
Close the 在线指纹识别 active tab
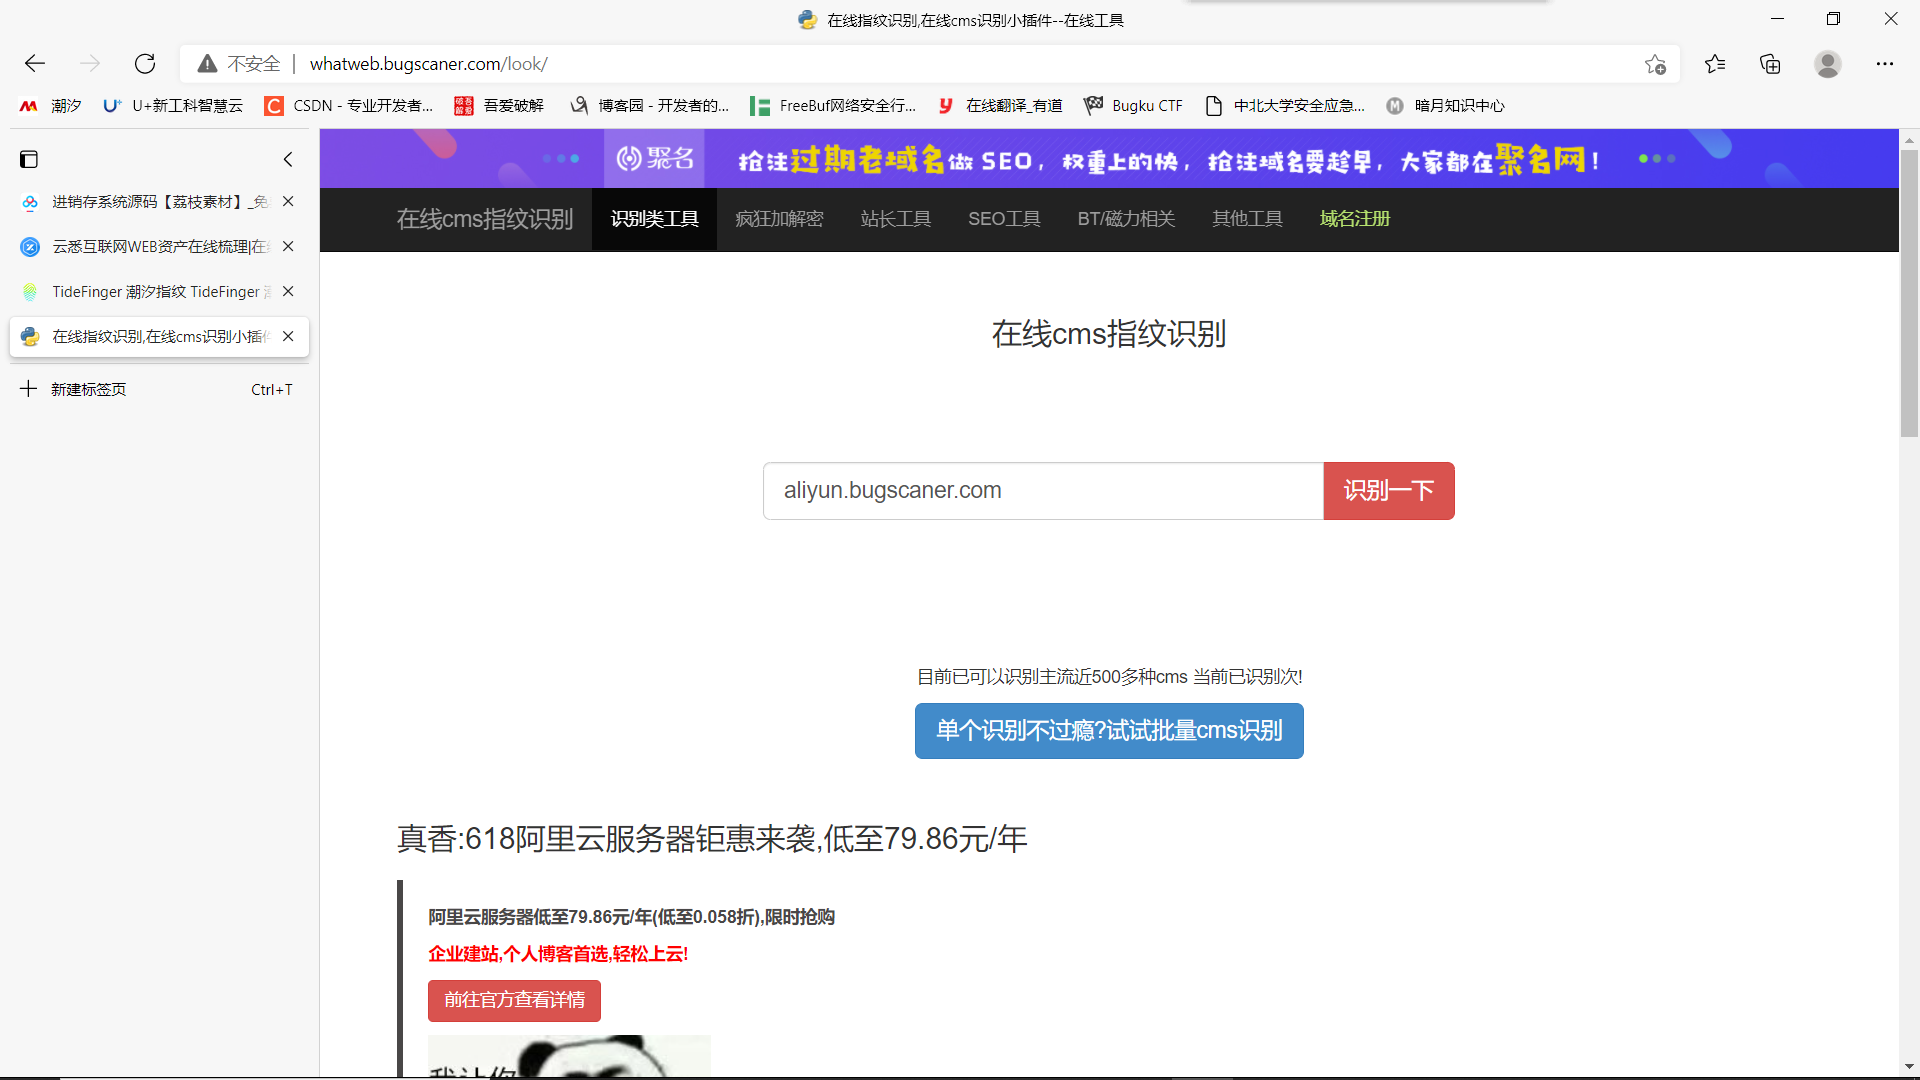(x=288, y=336)
